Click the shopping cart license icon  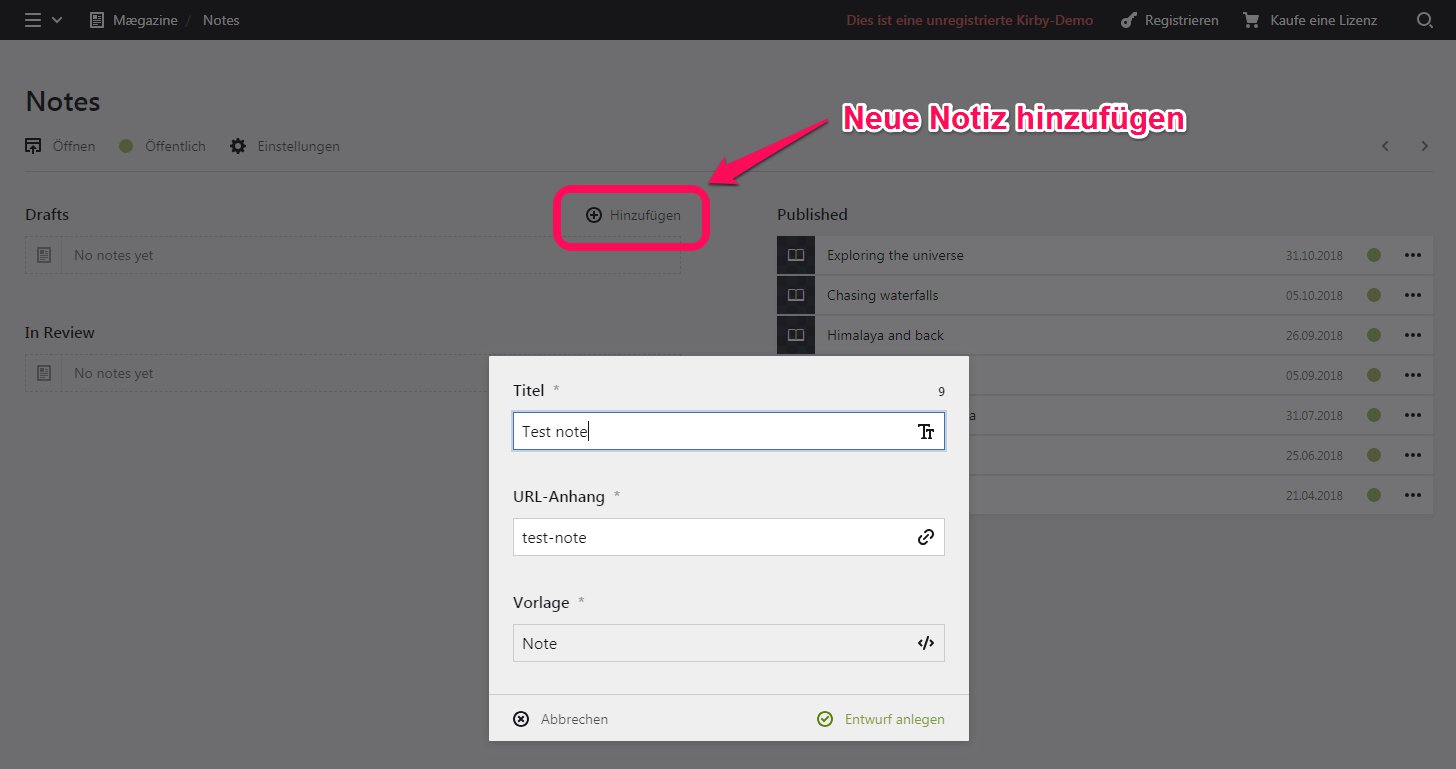[1251, 20]
